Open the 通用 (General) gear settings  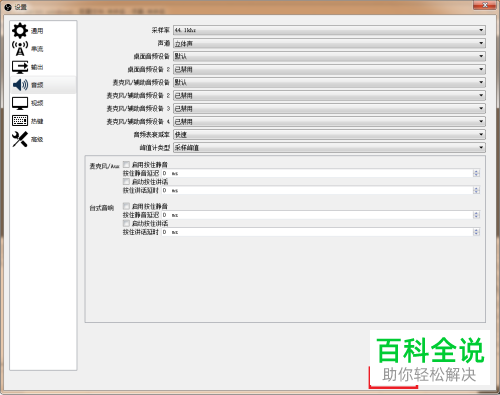(x=43, y=31)
